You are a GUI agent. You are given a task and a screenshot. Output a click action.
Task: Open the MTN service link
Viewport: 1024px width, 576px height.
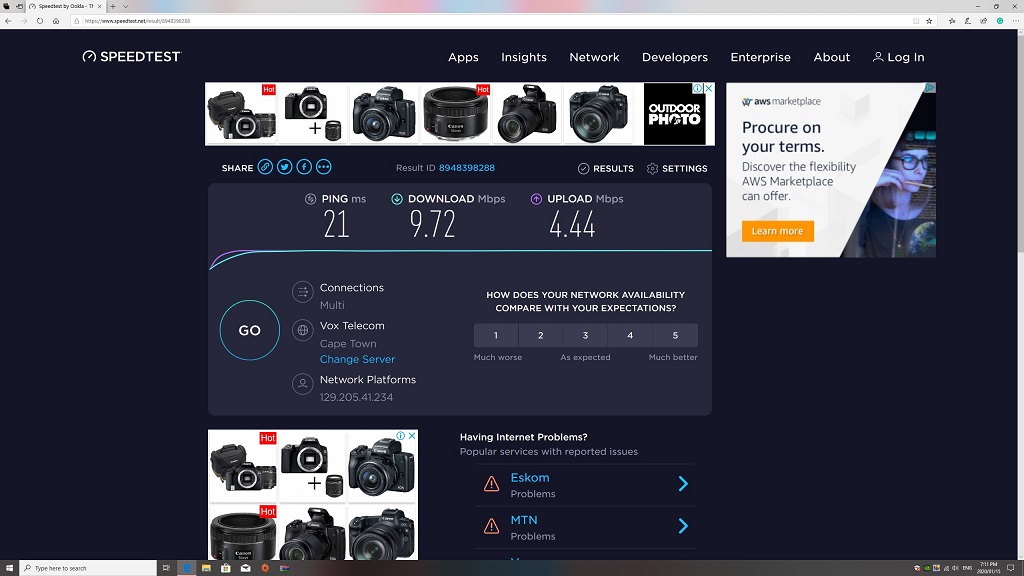(x=524, y=520)
